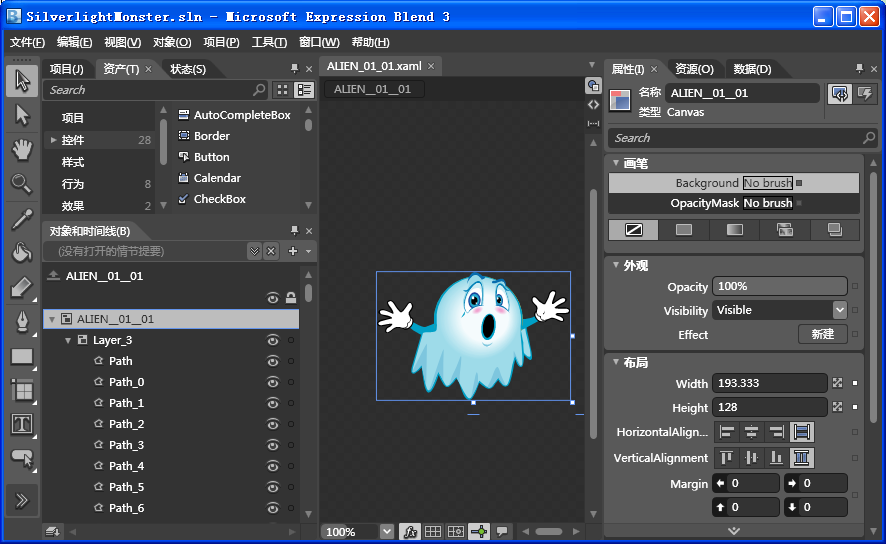886x544 pixels.
Task: Set Width to Auto
Action: click(x=837, y=383)
